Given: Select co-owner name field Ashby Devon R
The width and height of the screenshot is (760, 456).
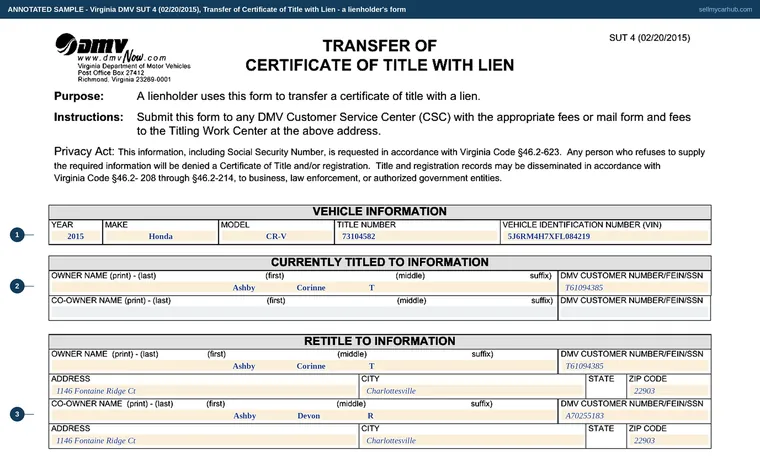Looking at the screenshot, I should pyautogui.click(x=303, y=416).
